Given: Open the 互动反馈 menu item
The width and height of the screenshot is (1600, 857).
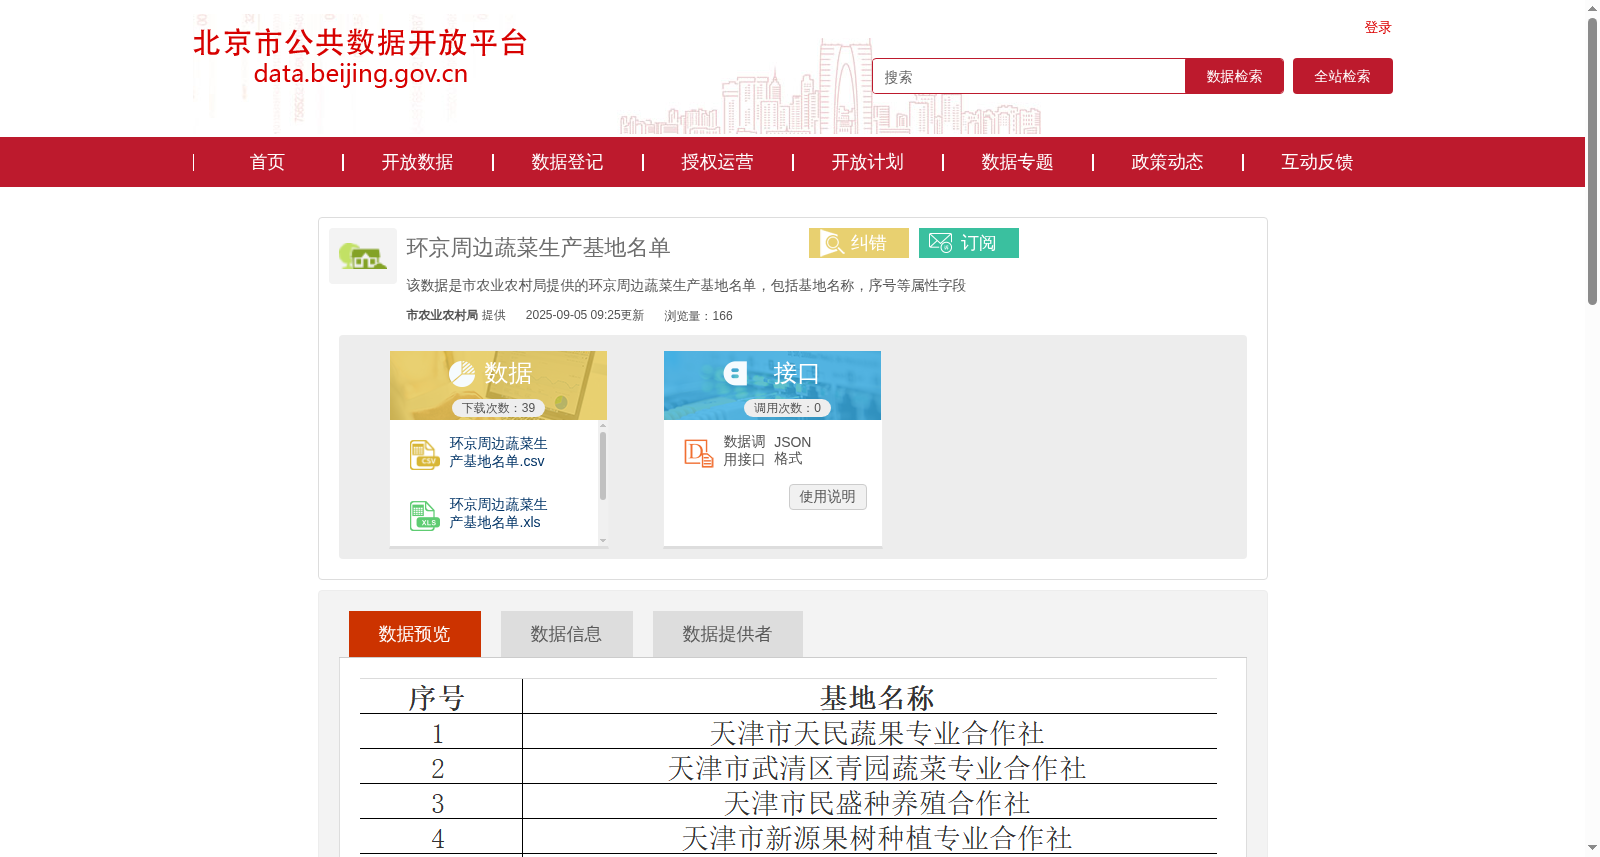Looking at the screenshot, I should [1317, 162].
